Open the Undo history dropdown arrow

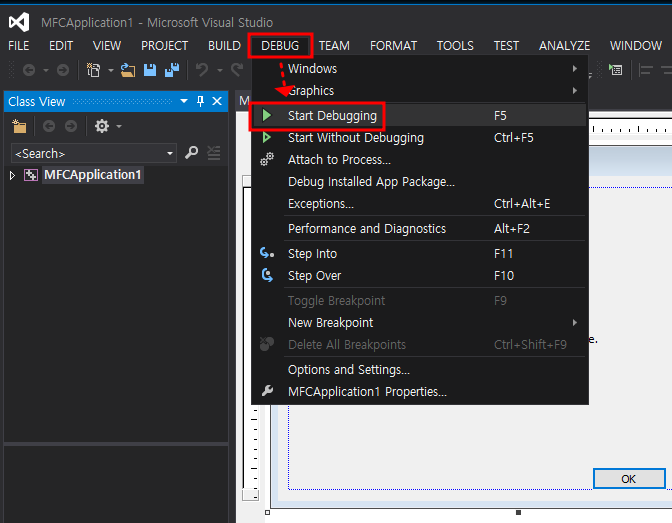pyautogui.click(x=220, y=70)
